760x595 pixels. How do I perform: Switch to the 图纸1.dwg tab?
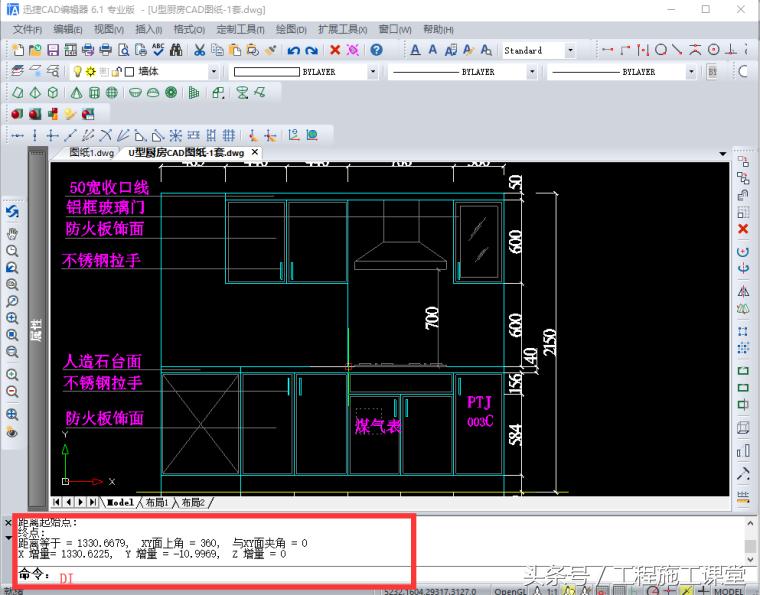[92, 153]
